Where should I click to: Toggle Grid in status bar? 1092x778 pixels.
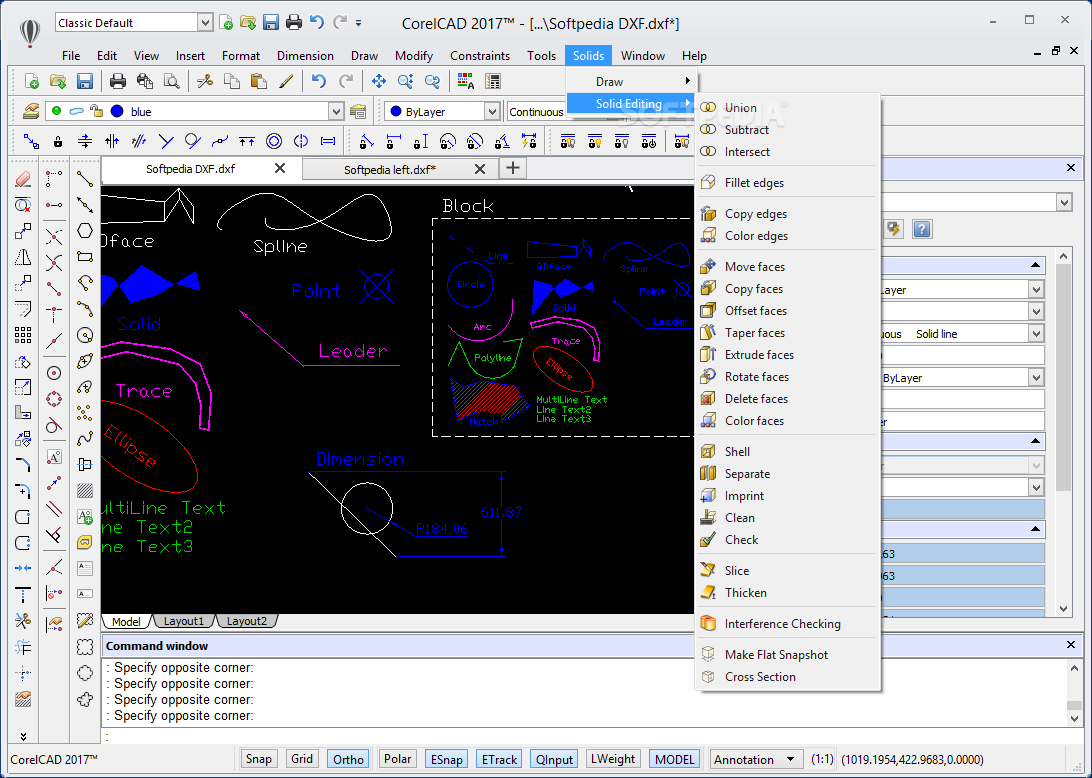[x=302, y=759]
